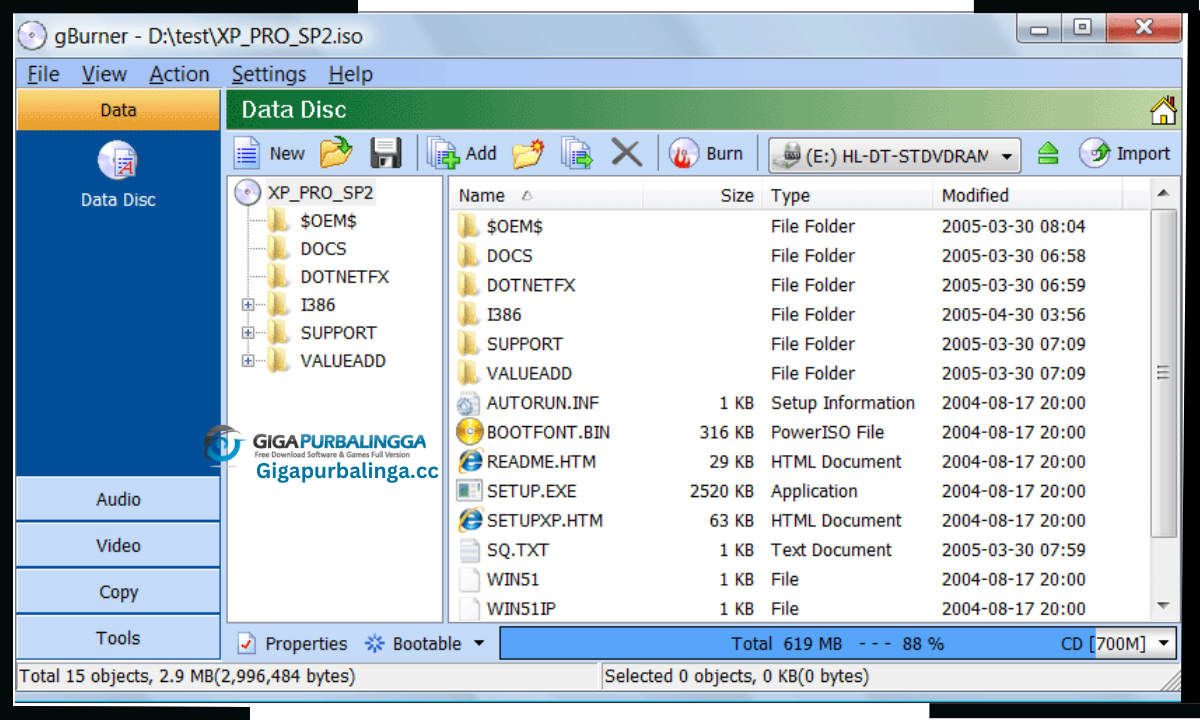Image resolution: width=1200 pixels, height=720 pixels.
Task: Open the Properties button at bottom
Action: [293, 643]
